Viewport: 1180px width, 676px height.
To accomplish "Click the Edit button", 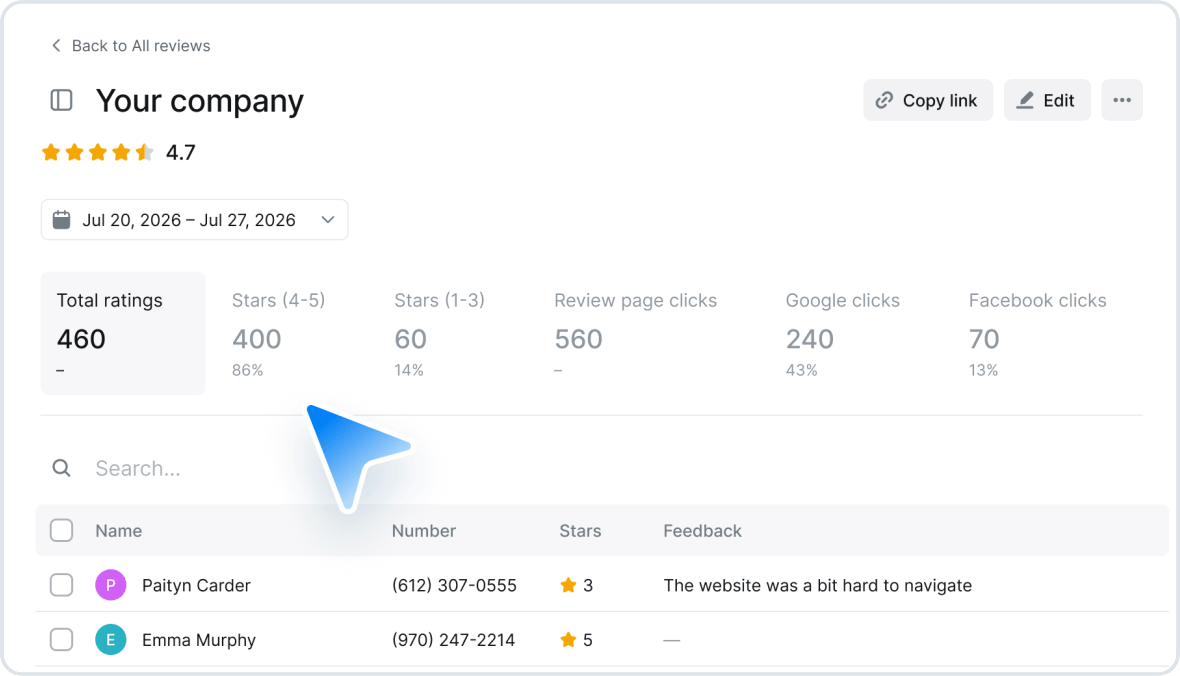I will point(1047,100).
